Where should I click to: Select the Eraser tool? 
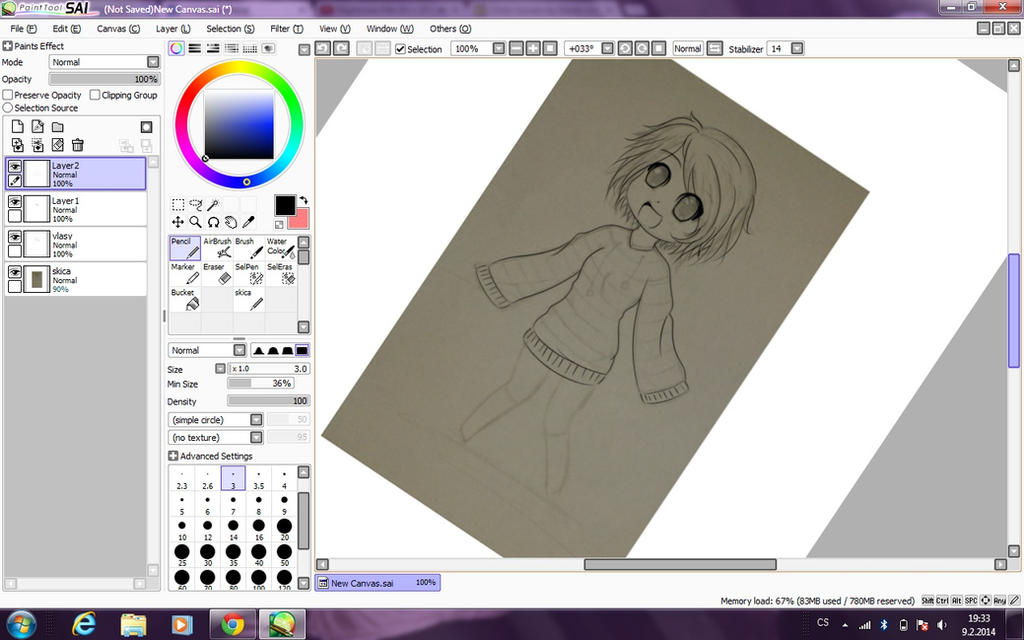[217, 274]
